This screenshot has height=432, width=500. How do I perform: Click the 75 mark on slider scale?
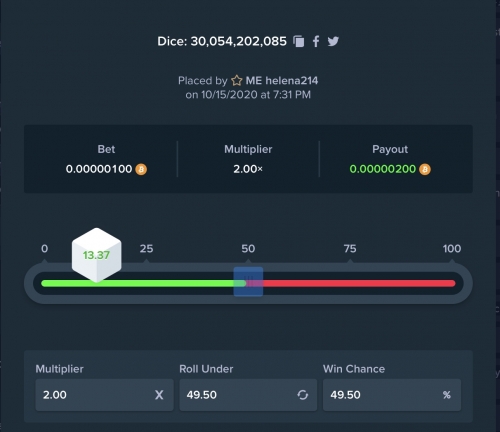[x=350, y=249]
